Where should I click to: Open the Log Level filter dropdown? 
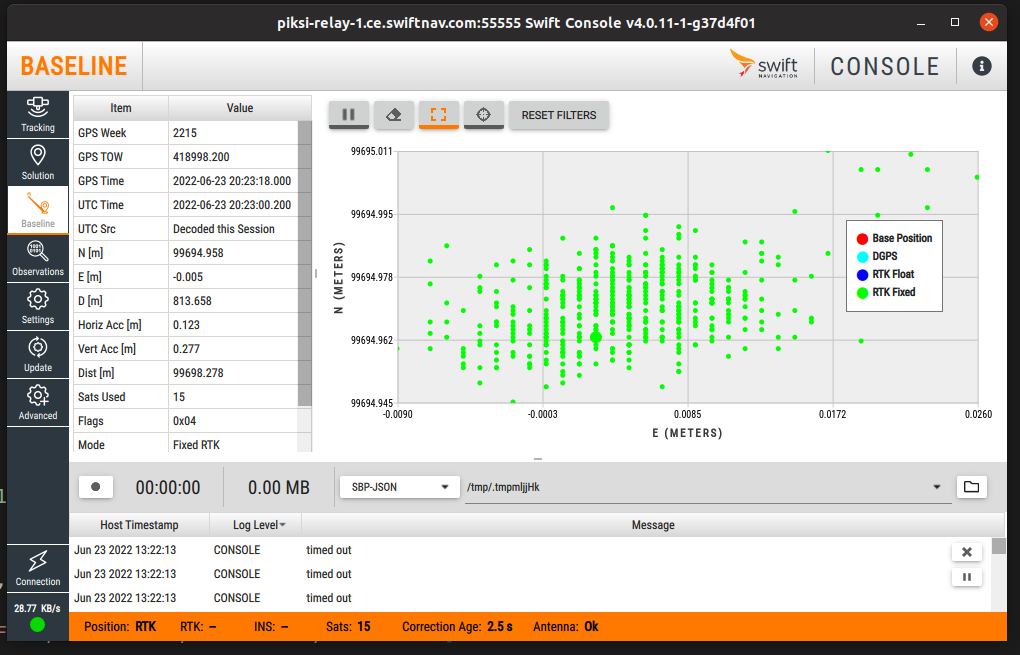[x=259, y=525]
